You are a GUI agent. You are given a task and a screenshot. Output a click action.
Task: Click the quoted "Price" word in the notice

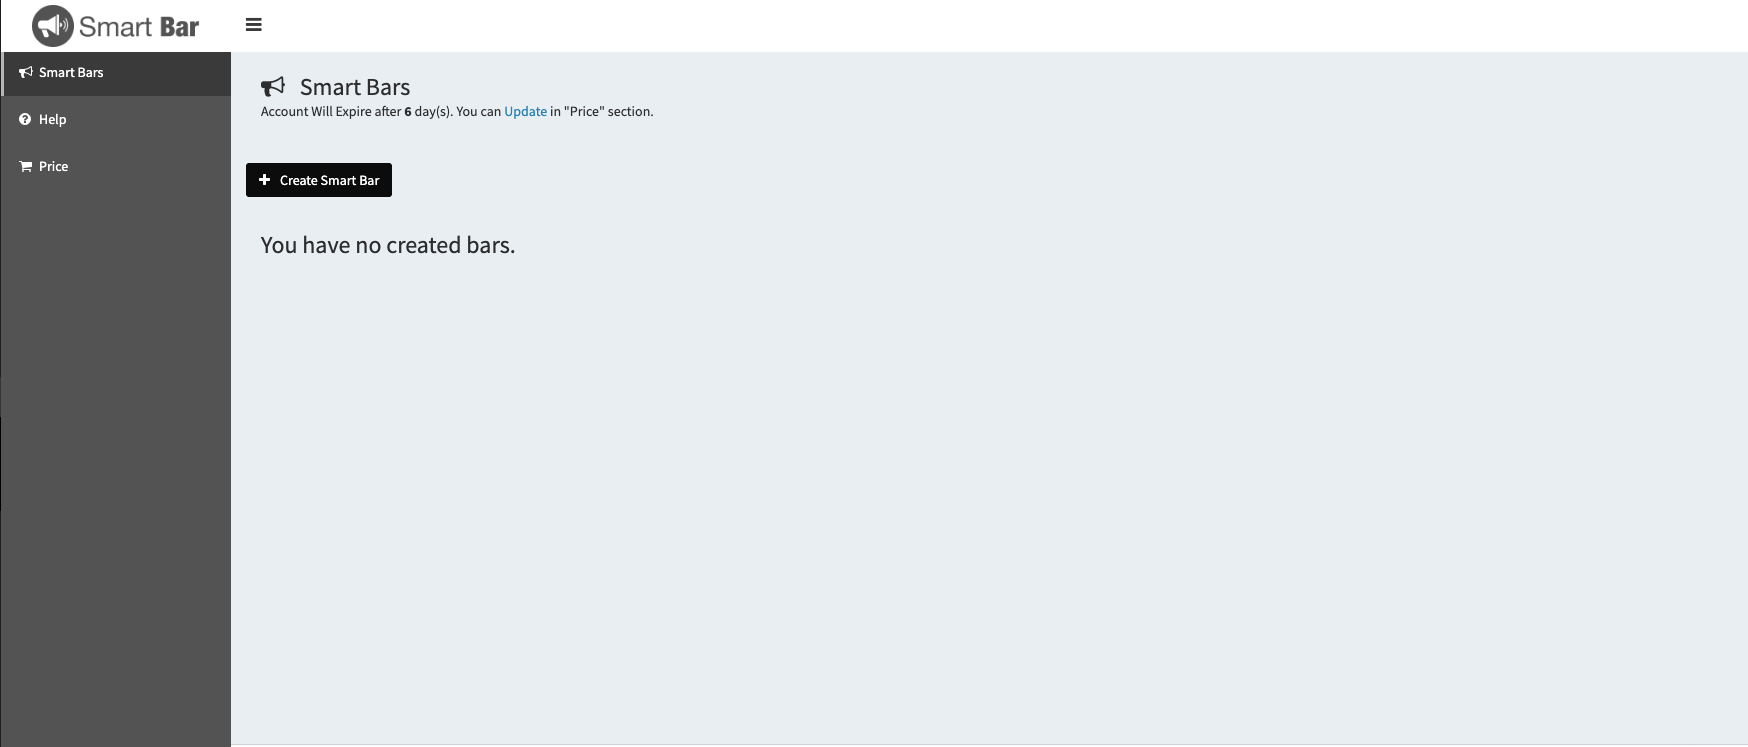pyautogui.click(x=584, y=112)
